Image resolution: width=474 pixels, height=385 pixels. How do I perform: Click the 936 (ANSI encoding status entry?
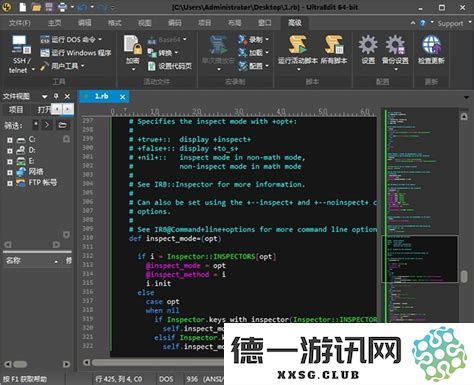click(204, 379)
